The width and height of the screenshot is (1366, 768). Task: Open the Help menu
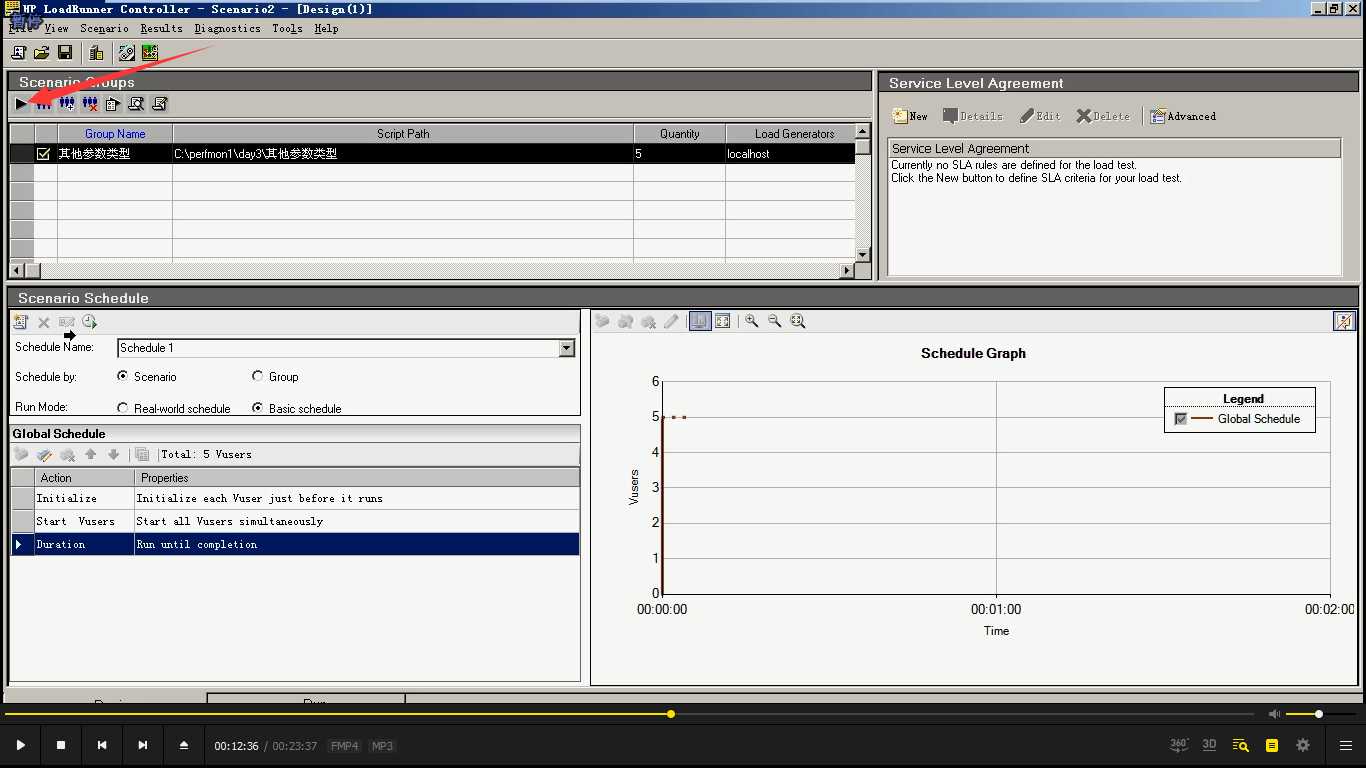(326, 28)
